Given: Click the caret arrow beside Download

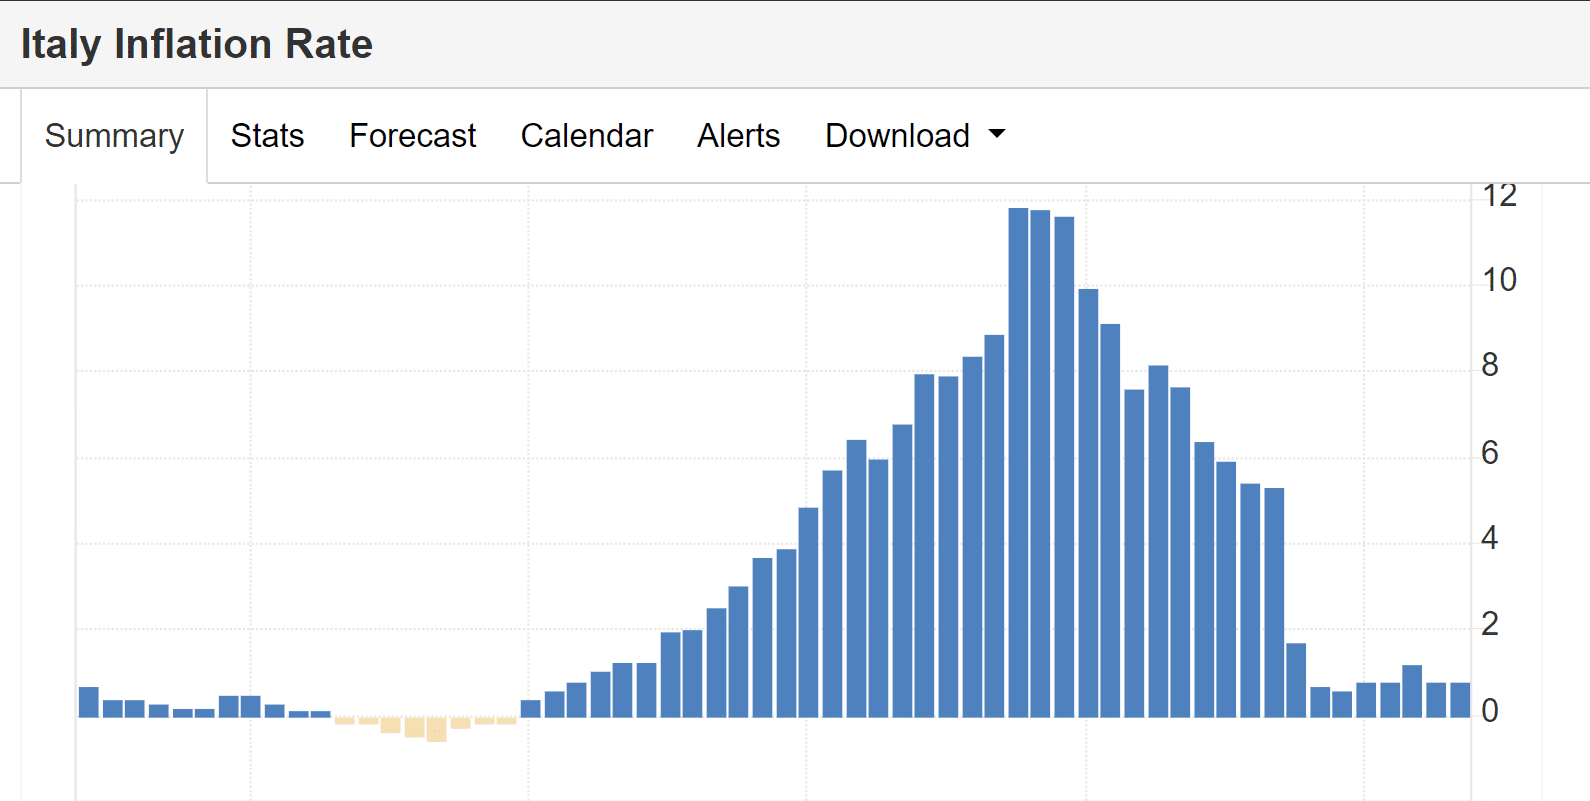Looking at the screenshot, I should pyautogui.click(x=996, y=134).
